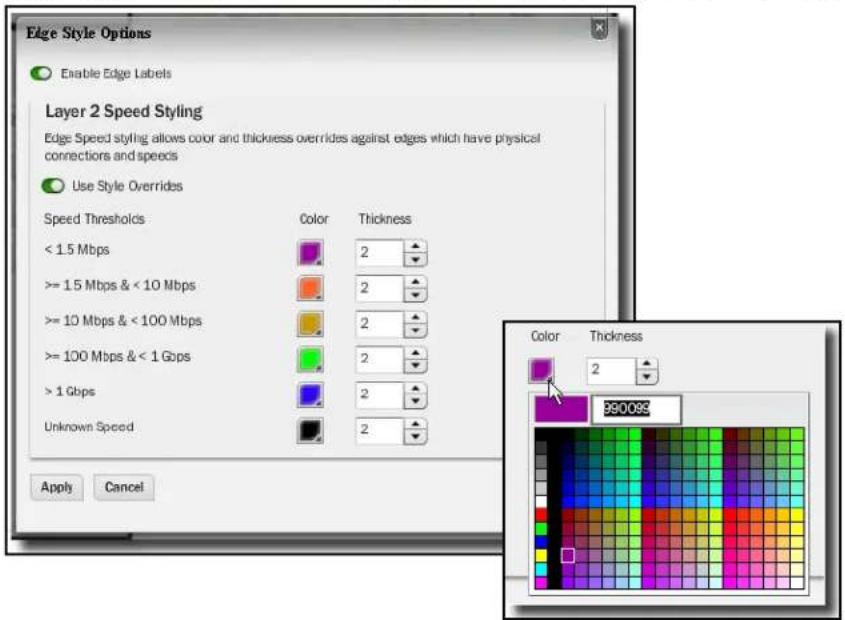This screenshot has width=845, height=620.
Task: Pick white in palette's grayscale column
Action: pos(541,501)
